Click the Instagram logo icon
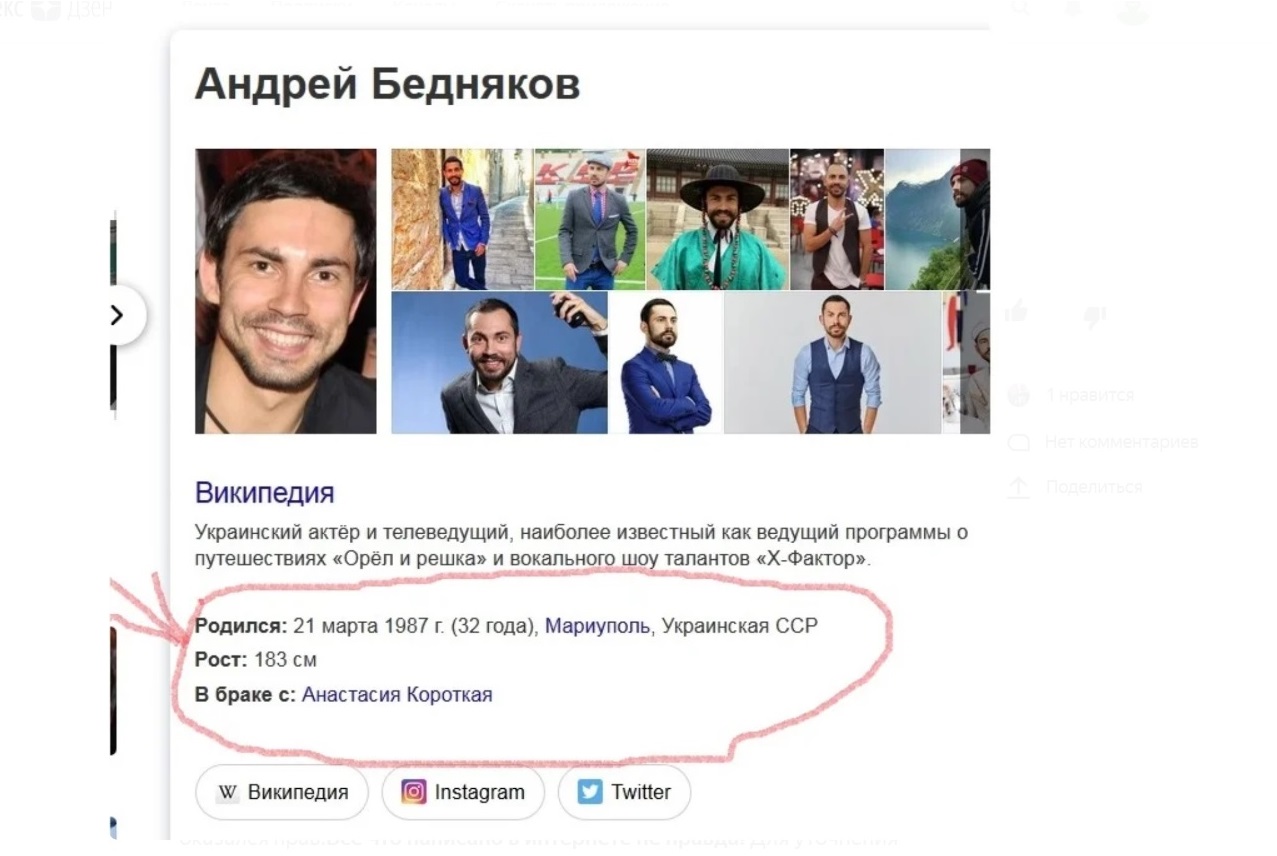 [414, 792]
